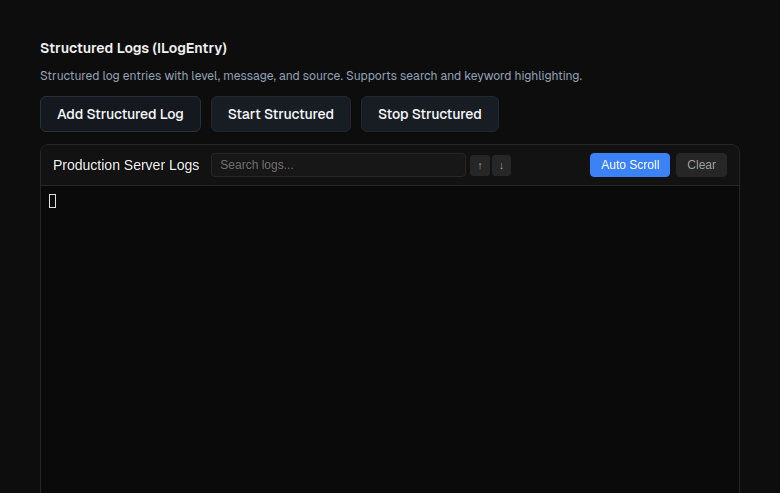Image resolution: width=780 pixels, height=493 pixels.
Task: Start structured log streaming
Action: click(280, 114)
